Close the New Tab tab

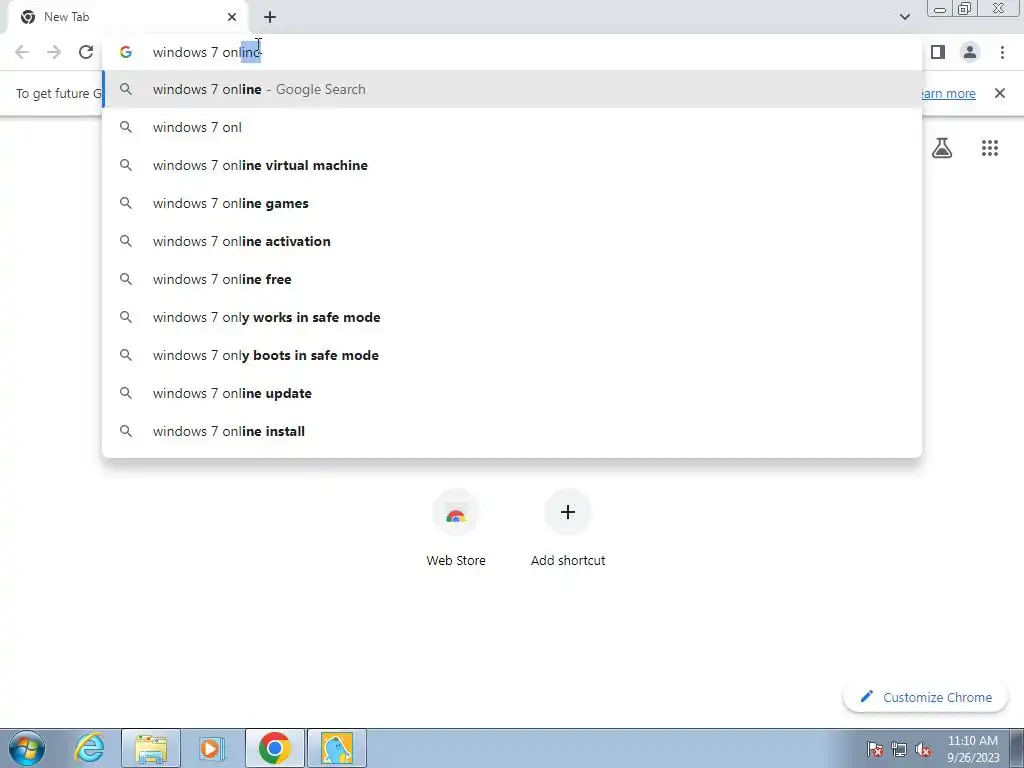(x=232, y=17)
